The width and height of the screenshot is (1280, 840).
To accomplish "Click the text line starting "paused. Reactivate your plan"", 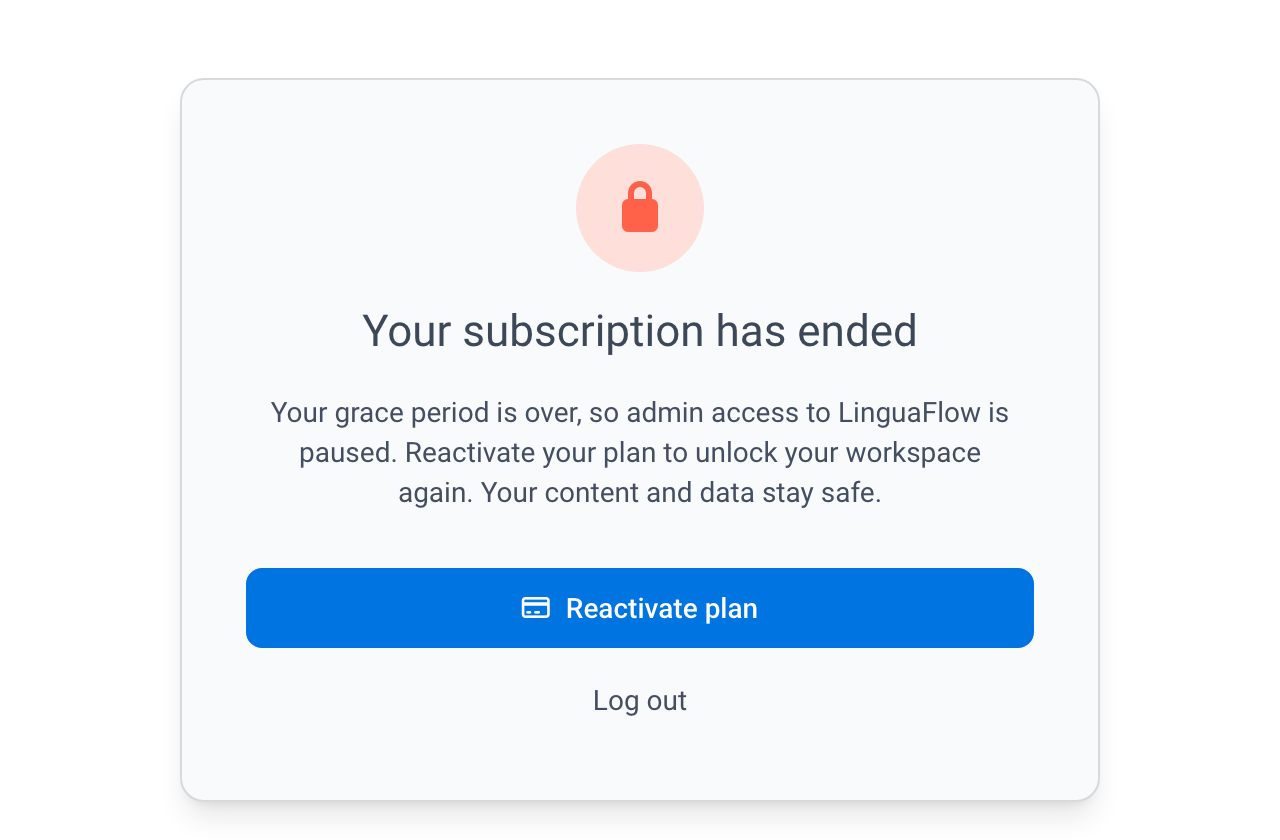I will click(x=640, y=453).
